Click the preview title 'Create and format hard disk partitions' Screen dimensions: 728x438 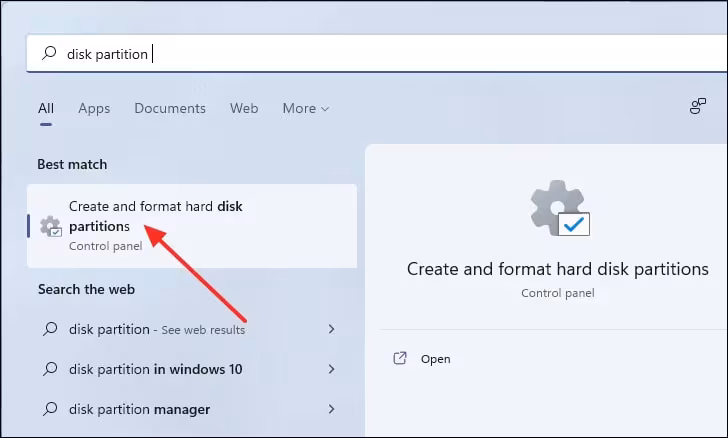557,269
